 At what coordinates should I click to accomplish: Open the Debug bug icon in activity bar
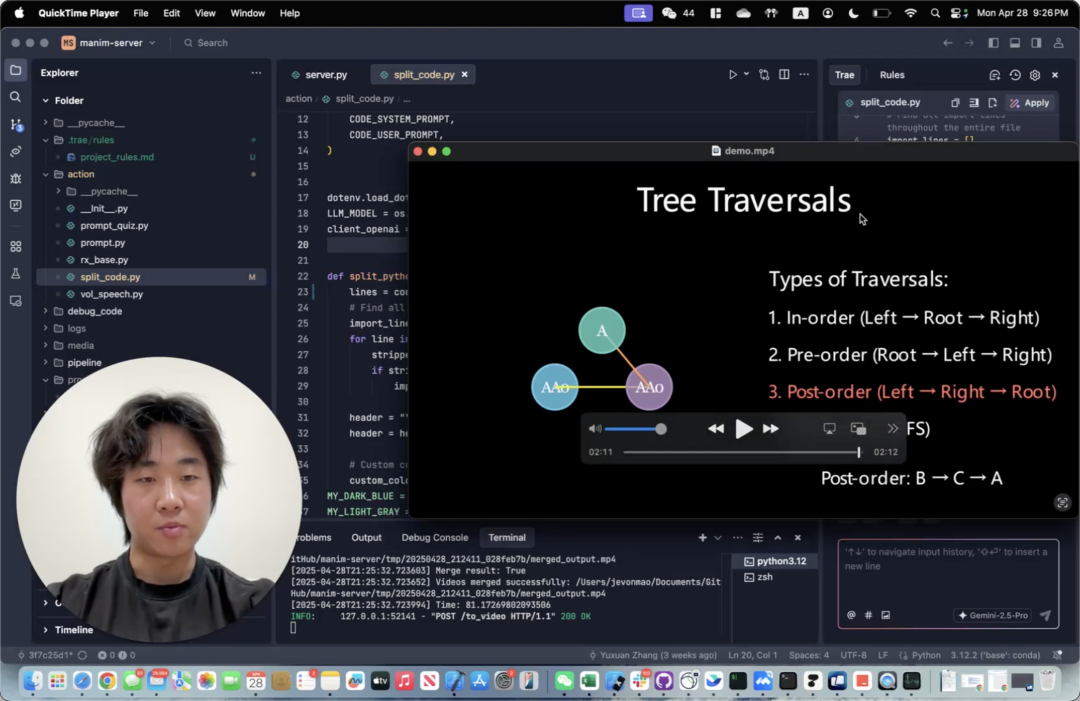coord(15,178)
